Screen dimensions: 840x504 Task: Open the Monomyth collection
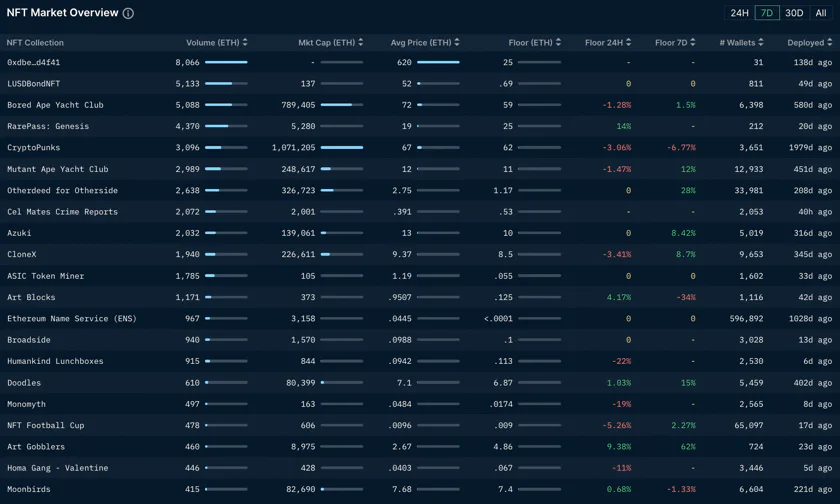(x=26, y=404)
